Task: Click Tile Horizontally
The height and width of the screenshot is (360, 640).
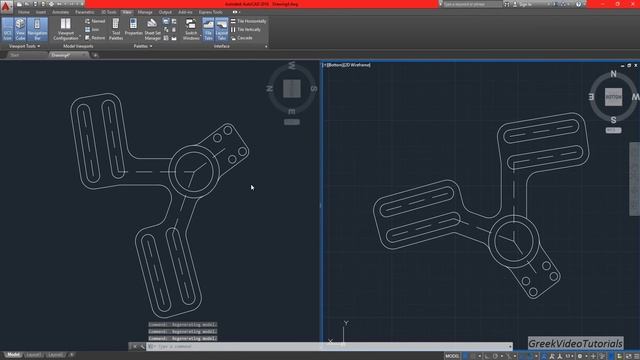Action: [x=249, y=21]
